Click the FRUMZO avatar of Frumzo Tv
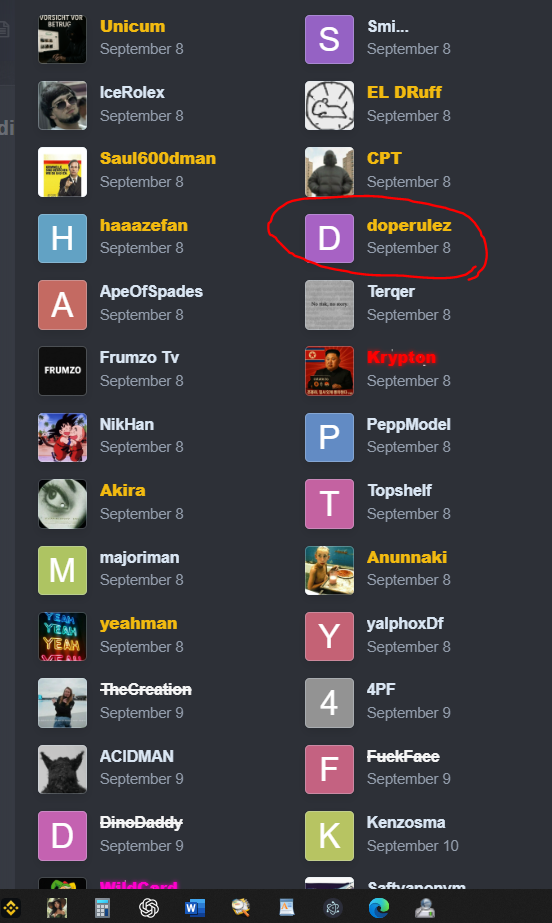 tap(62, 371)
